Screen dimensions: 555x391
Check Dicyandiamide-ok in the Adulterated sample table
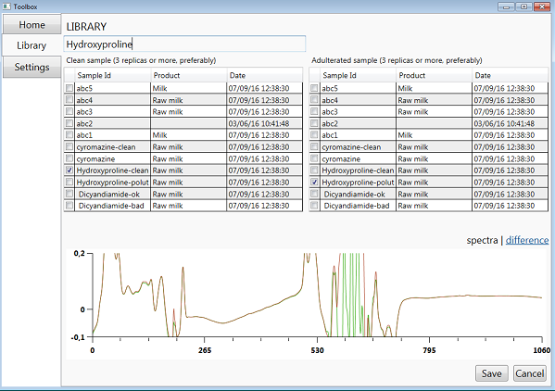tap(314, 194)
